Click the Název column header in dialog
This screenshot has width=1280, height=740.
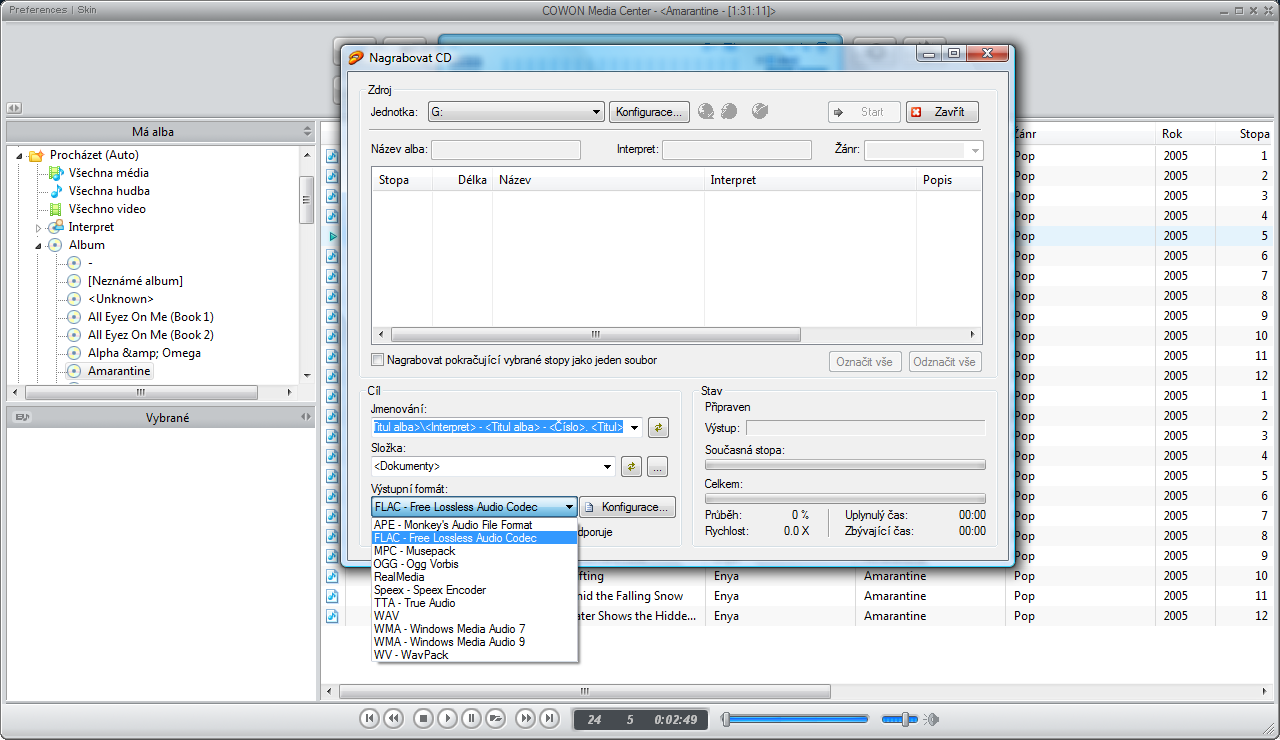tap(598, 180)
